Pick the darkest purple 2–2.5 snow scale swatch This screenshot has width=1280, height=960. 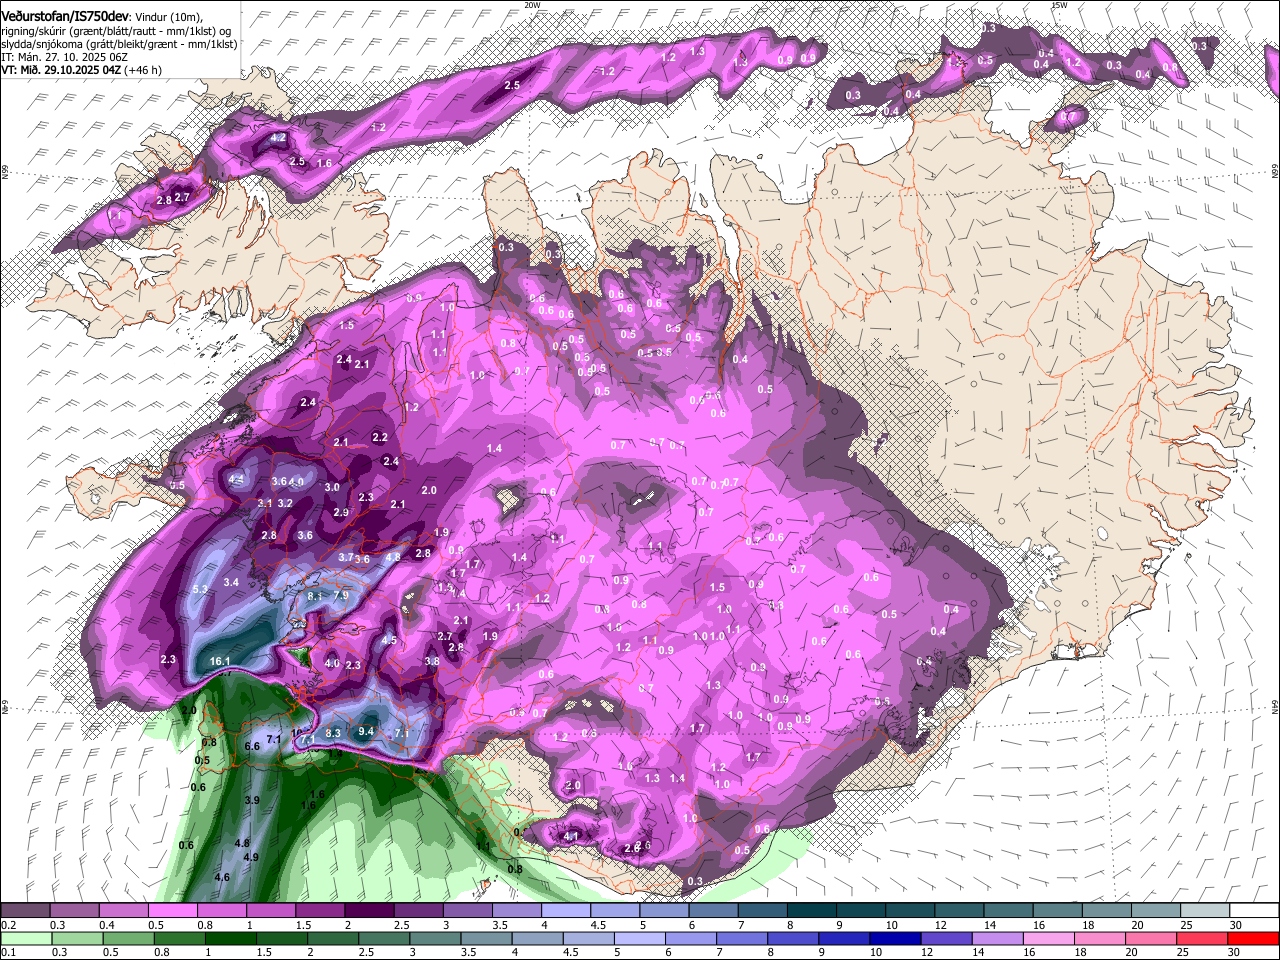coord(368,911)
